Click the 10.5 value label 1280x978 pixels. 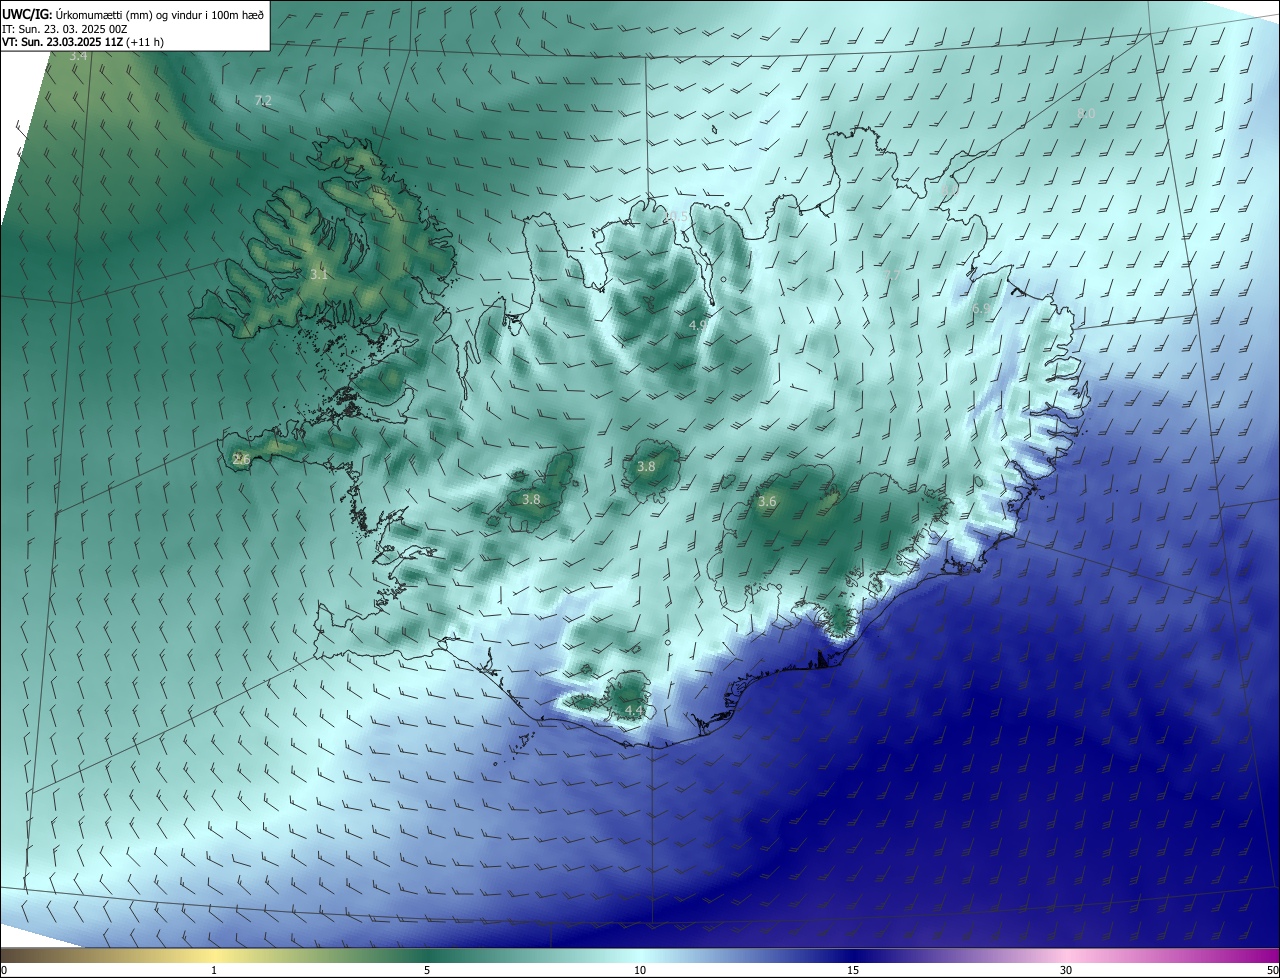point(677,217)
